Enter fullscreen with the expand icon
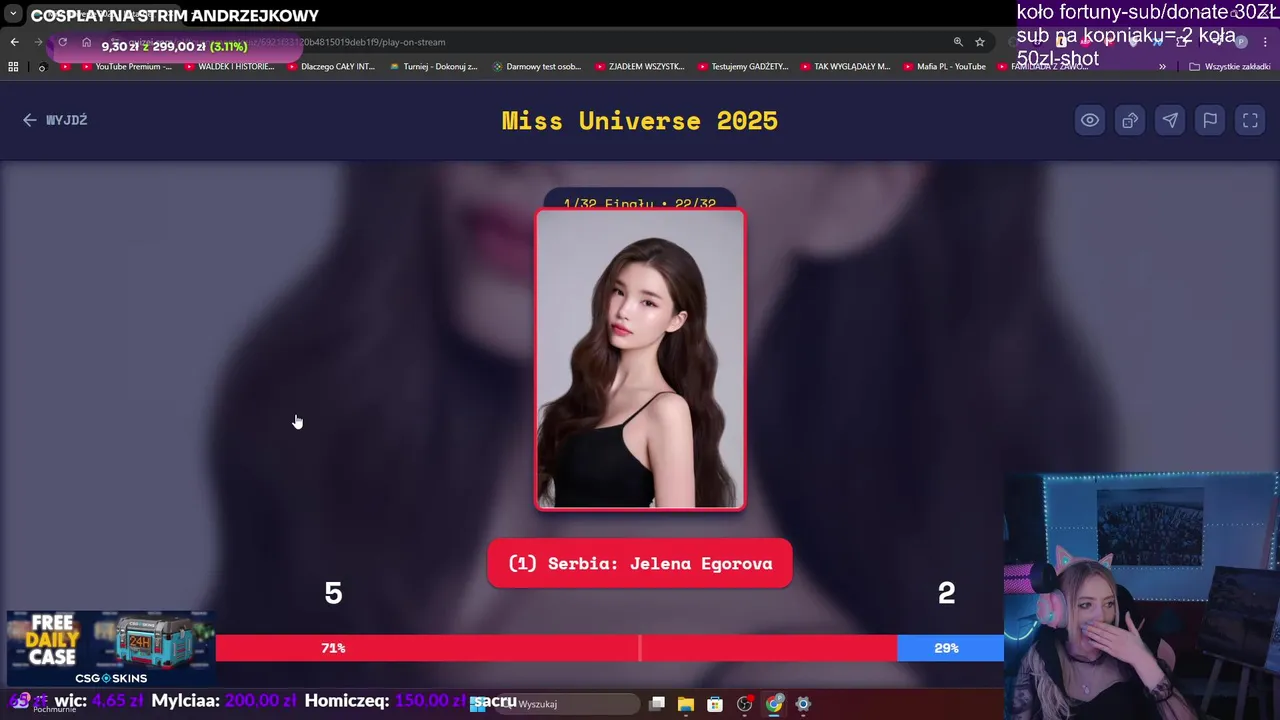This screenshot has height=720, width=1280. click(x=1250, y=120)
